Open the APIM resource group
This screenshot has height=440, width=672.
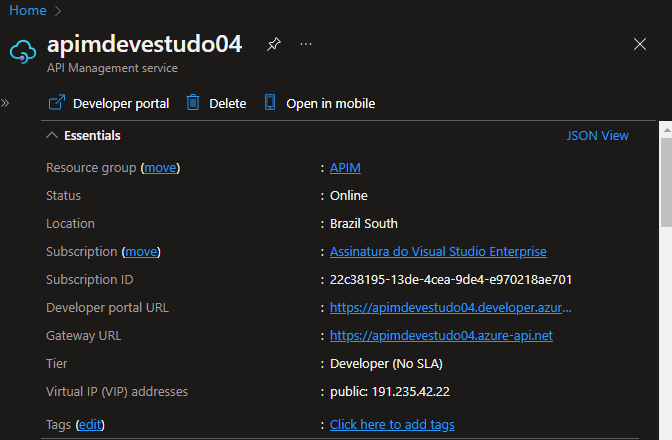coord(345,168)
